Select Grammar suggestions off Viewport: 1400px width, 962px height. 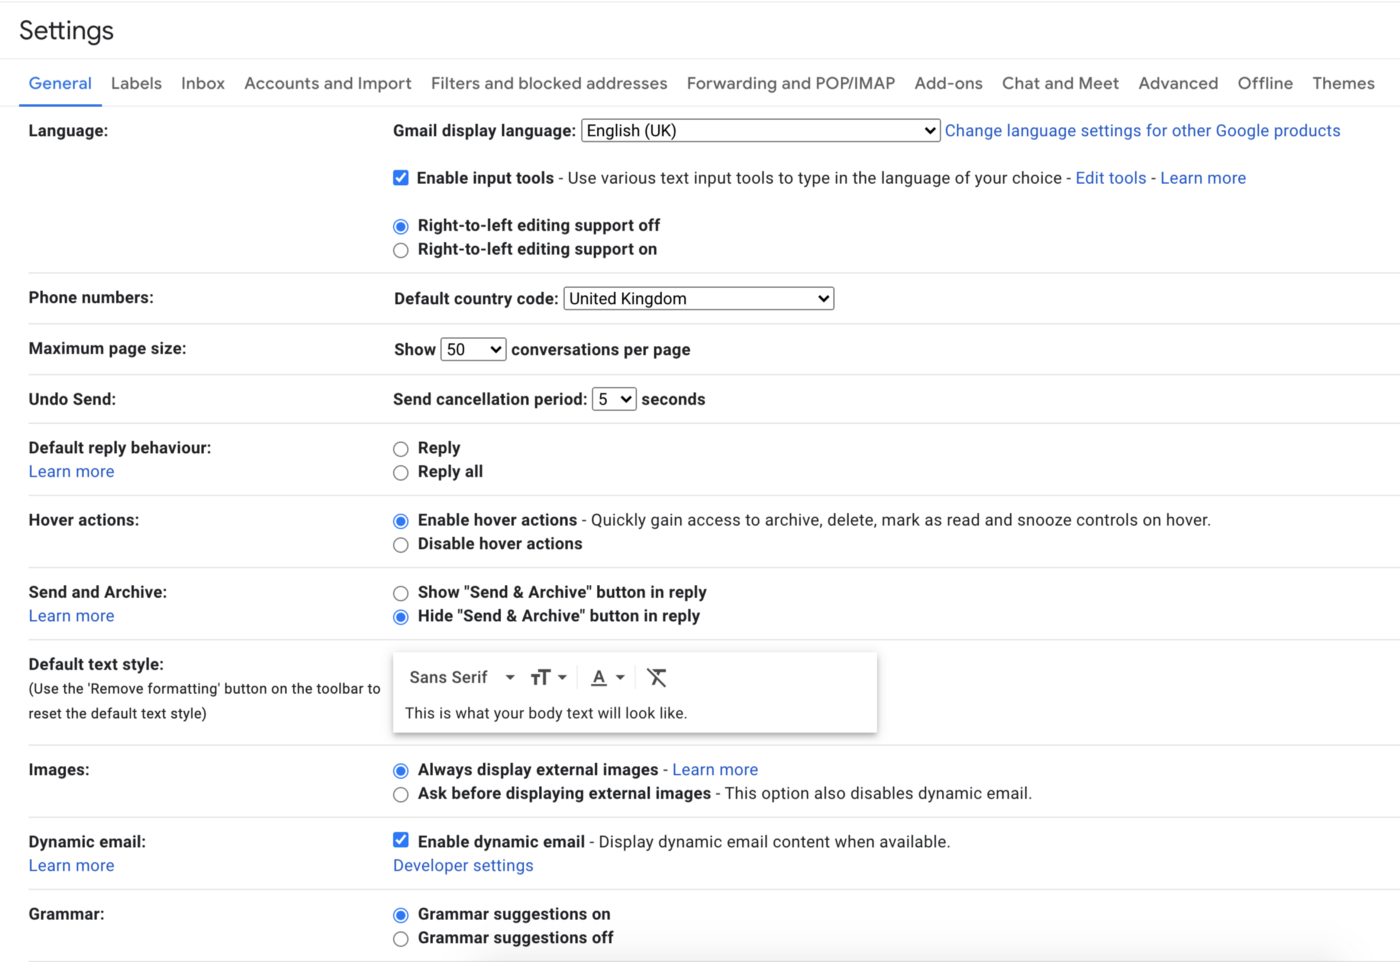pos(401,939)
